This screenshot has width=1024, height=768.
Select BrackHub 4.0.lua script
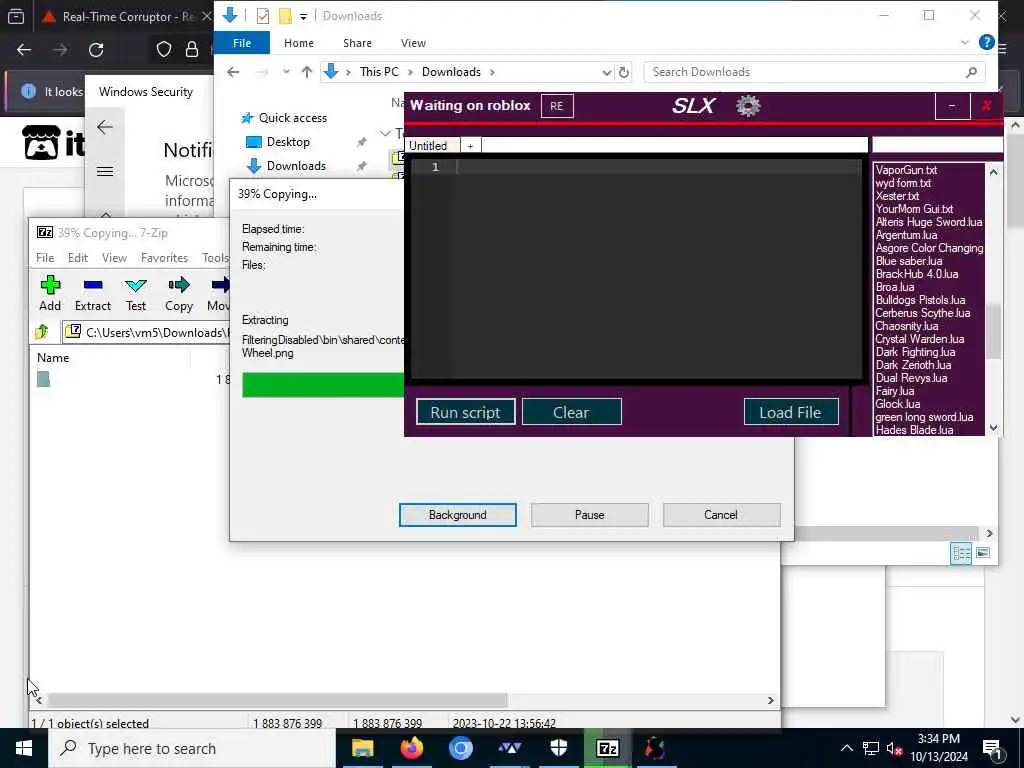[x=917, y=274]
